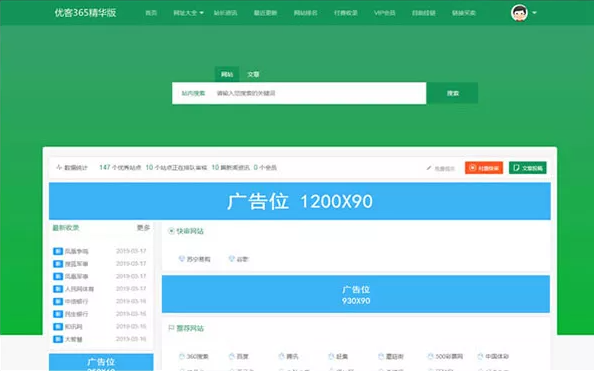Expand the 网址大全 navigation dropdown
Viewport: 594px width, 371px height.
[x=188, y=13]
